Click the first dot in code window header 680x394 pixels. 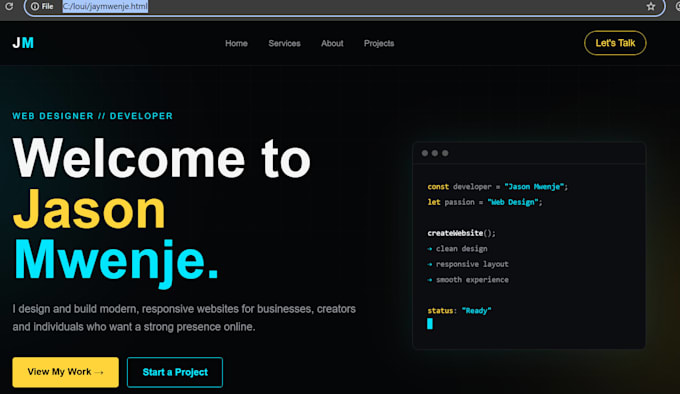point(425,153)
